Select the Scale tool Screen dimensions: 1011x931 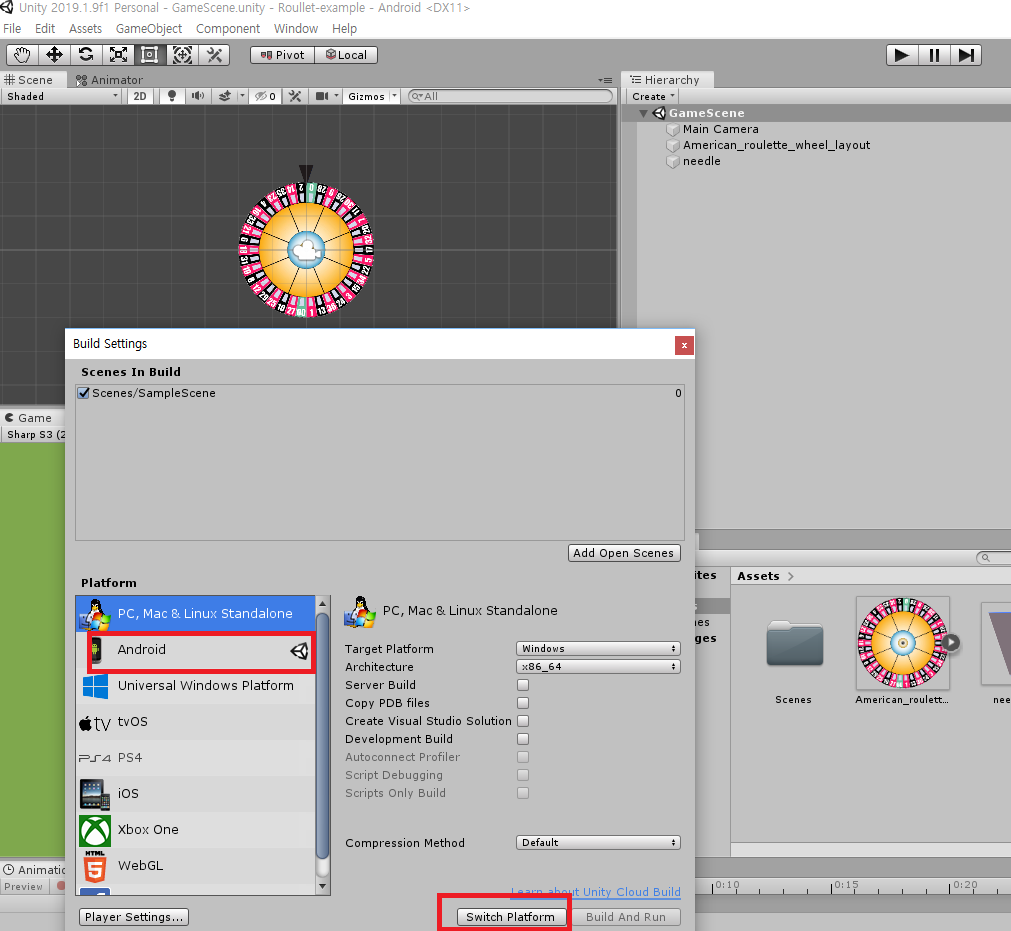[x=118, y=55]
